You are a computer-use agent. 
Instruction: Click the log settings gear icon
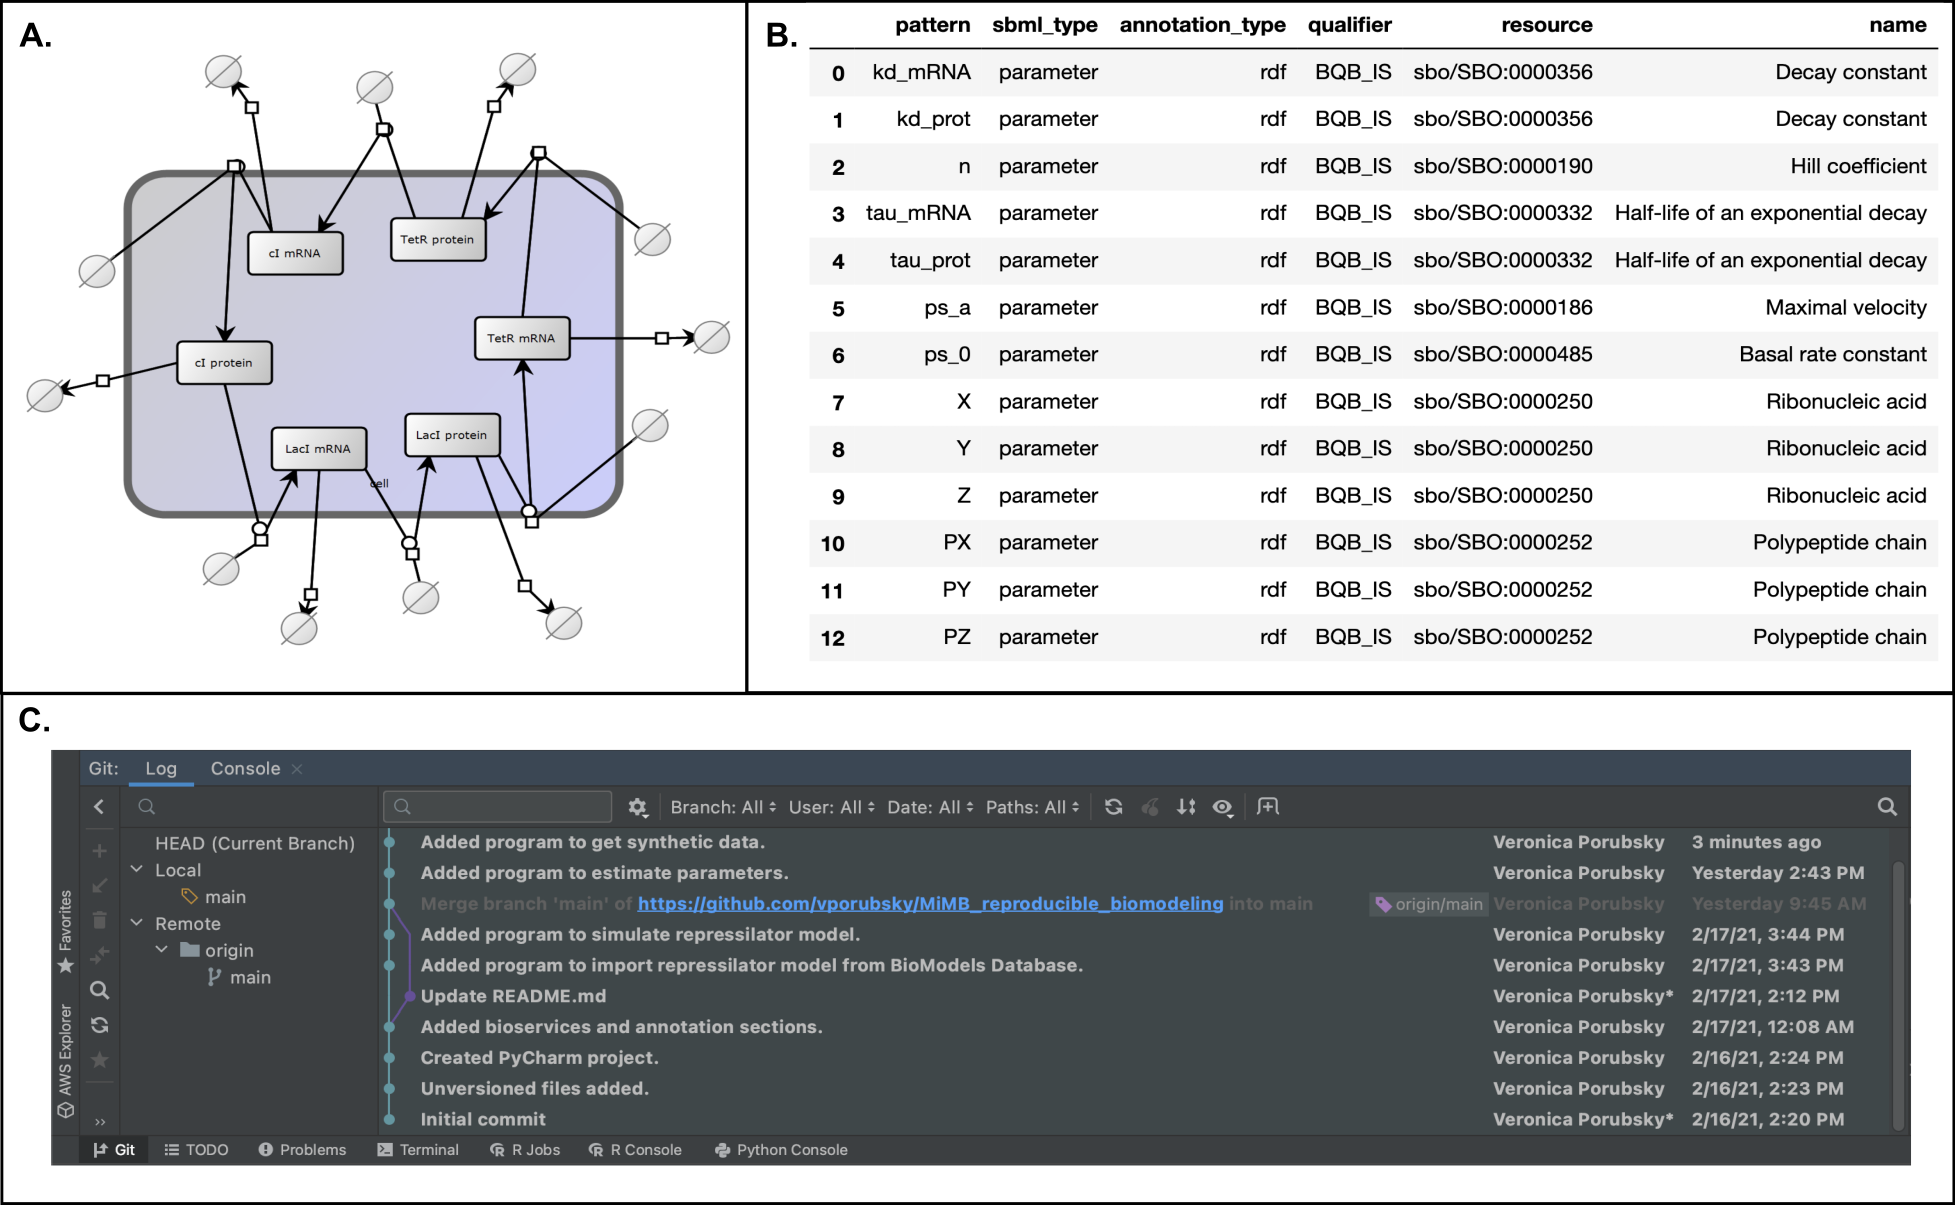(638, 807)
